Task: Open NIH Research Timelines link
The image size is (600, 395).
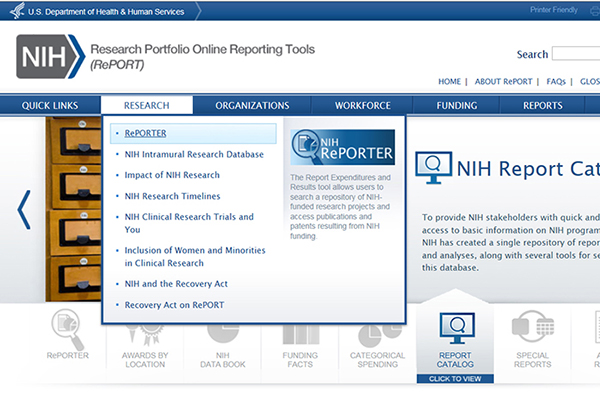Action: tap(173, 196)
